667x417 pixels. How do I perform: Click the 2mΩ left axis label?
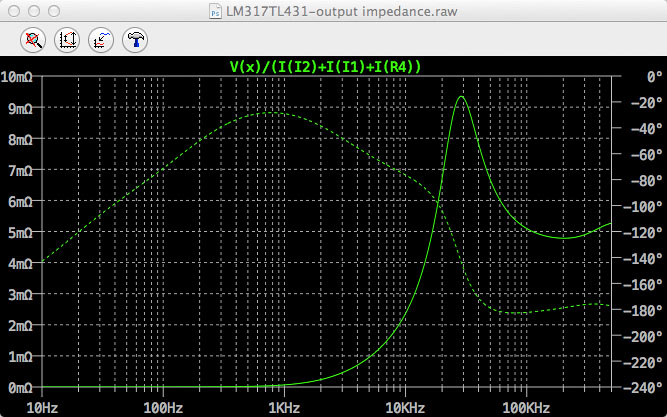pos(20,326)
